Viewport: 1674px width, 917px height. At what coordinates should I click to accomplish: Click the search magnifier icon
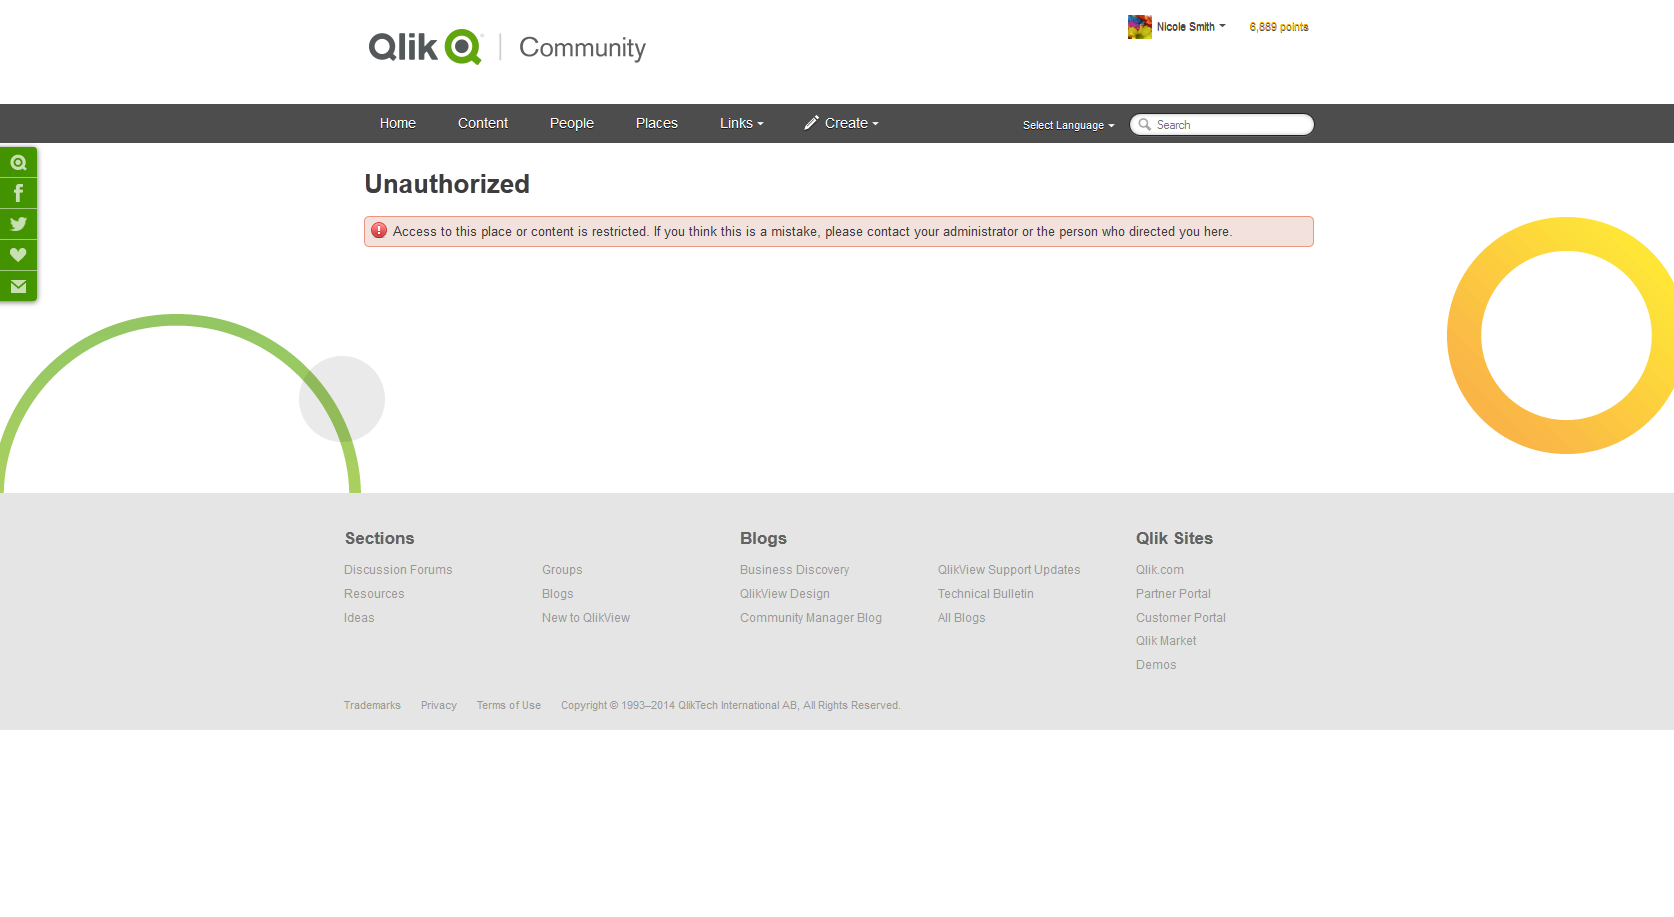pyautogui.click(x=1144, y=125)
